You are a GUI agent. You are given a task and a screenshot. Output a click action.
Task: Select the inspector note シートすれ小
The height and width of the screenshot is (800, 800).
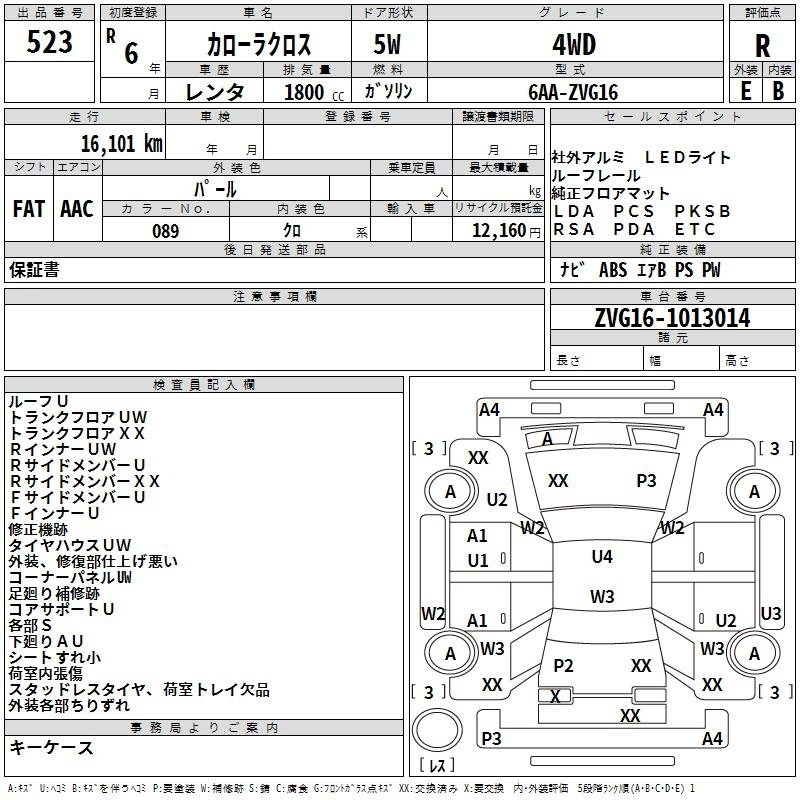55,657
